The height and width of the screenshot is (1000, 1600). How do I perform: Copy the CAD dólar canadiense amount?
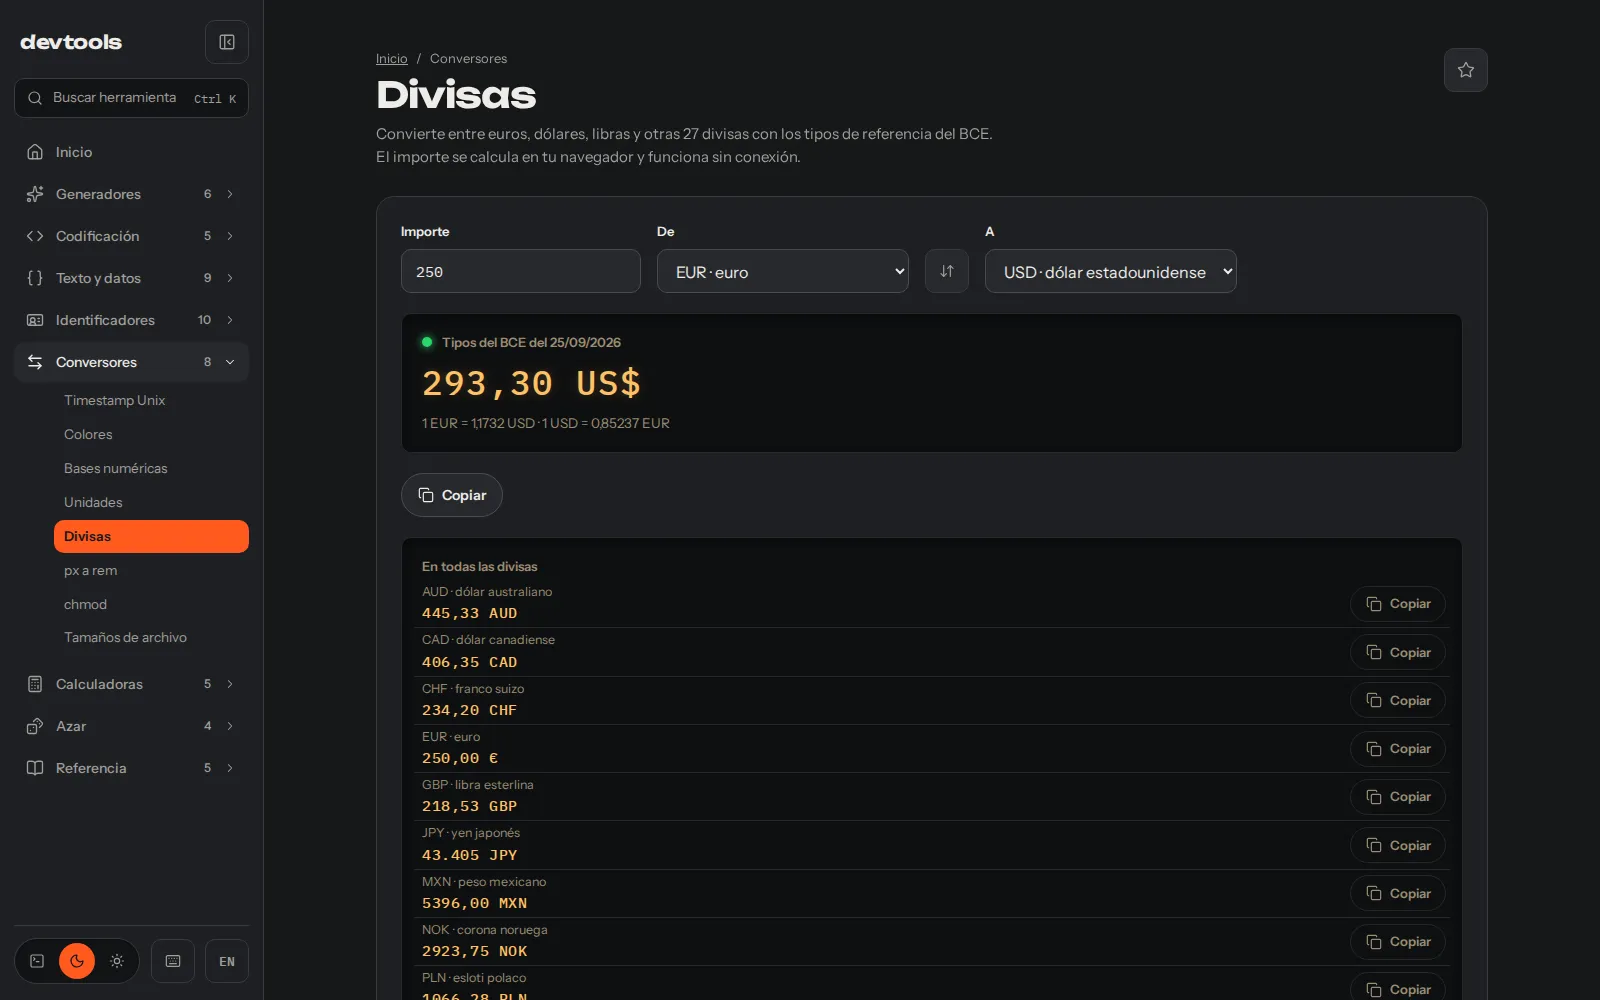point(1397,653)
